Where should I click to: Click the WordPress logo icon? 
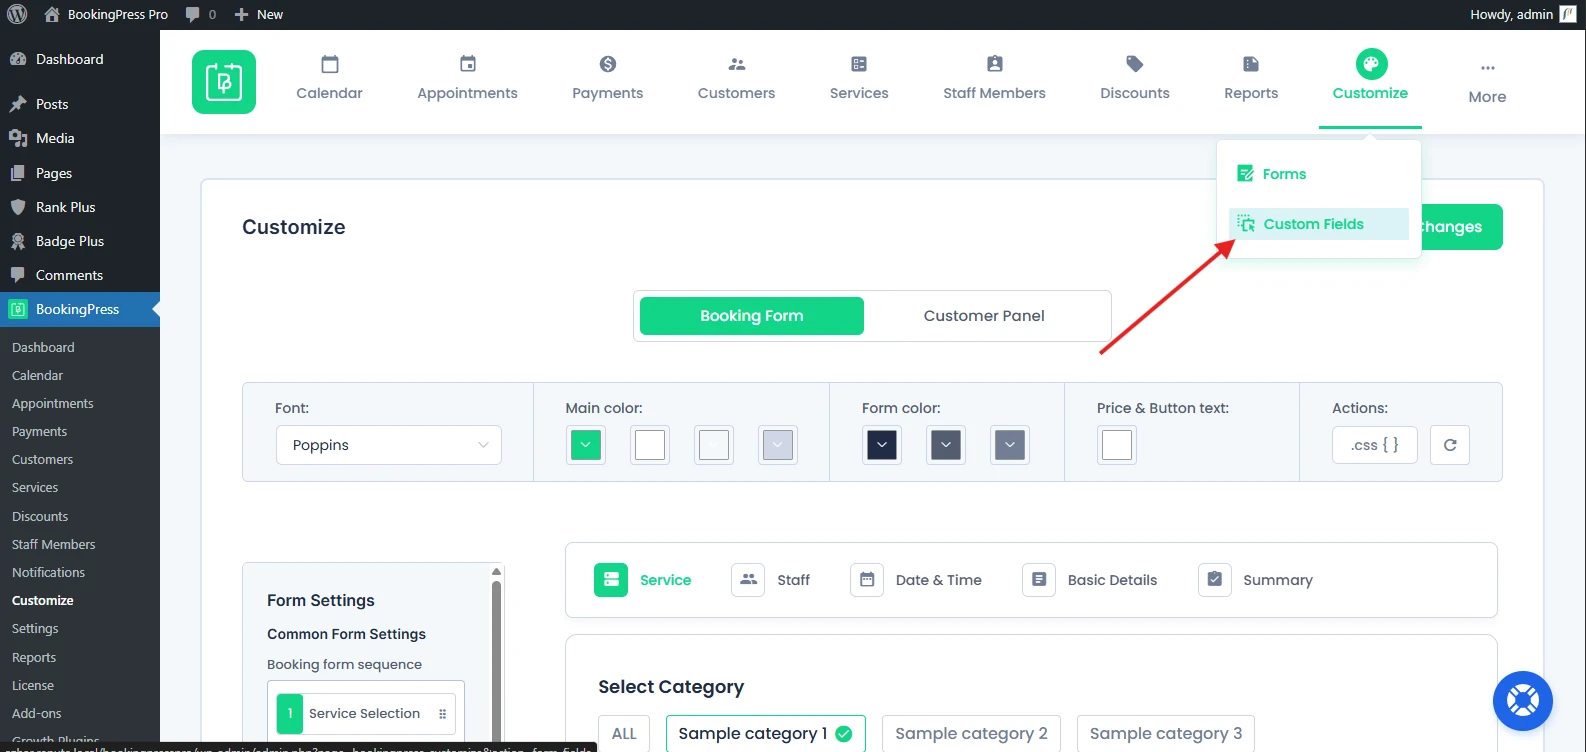click(17, 14)
